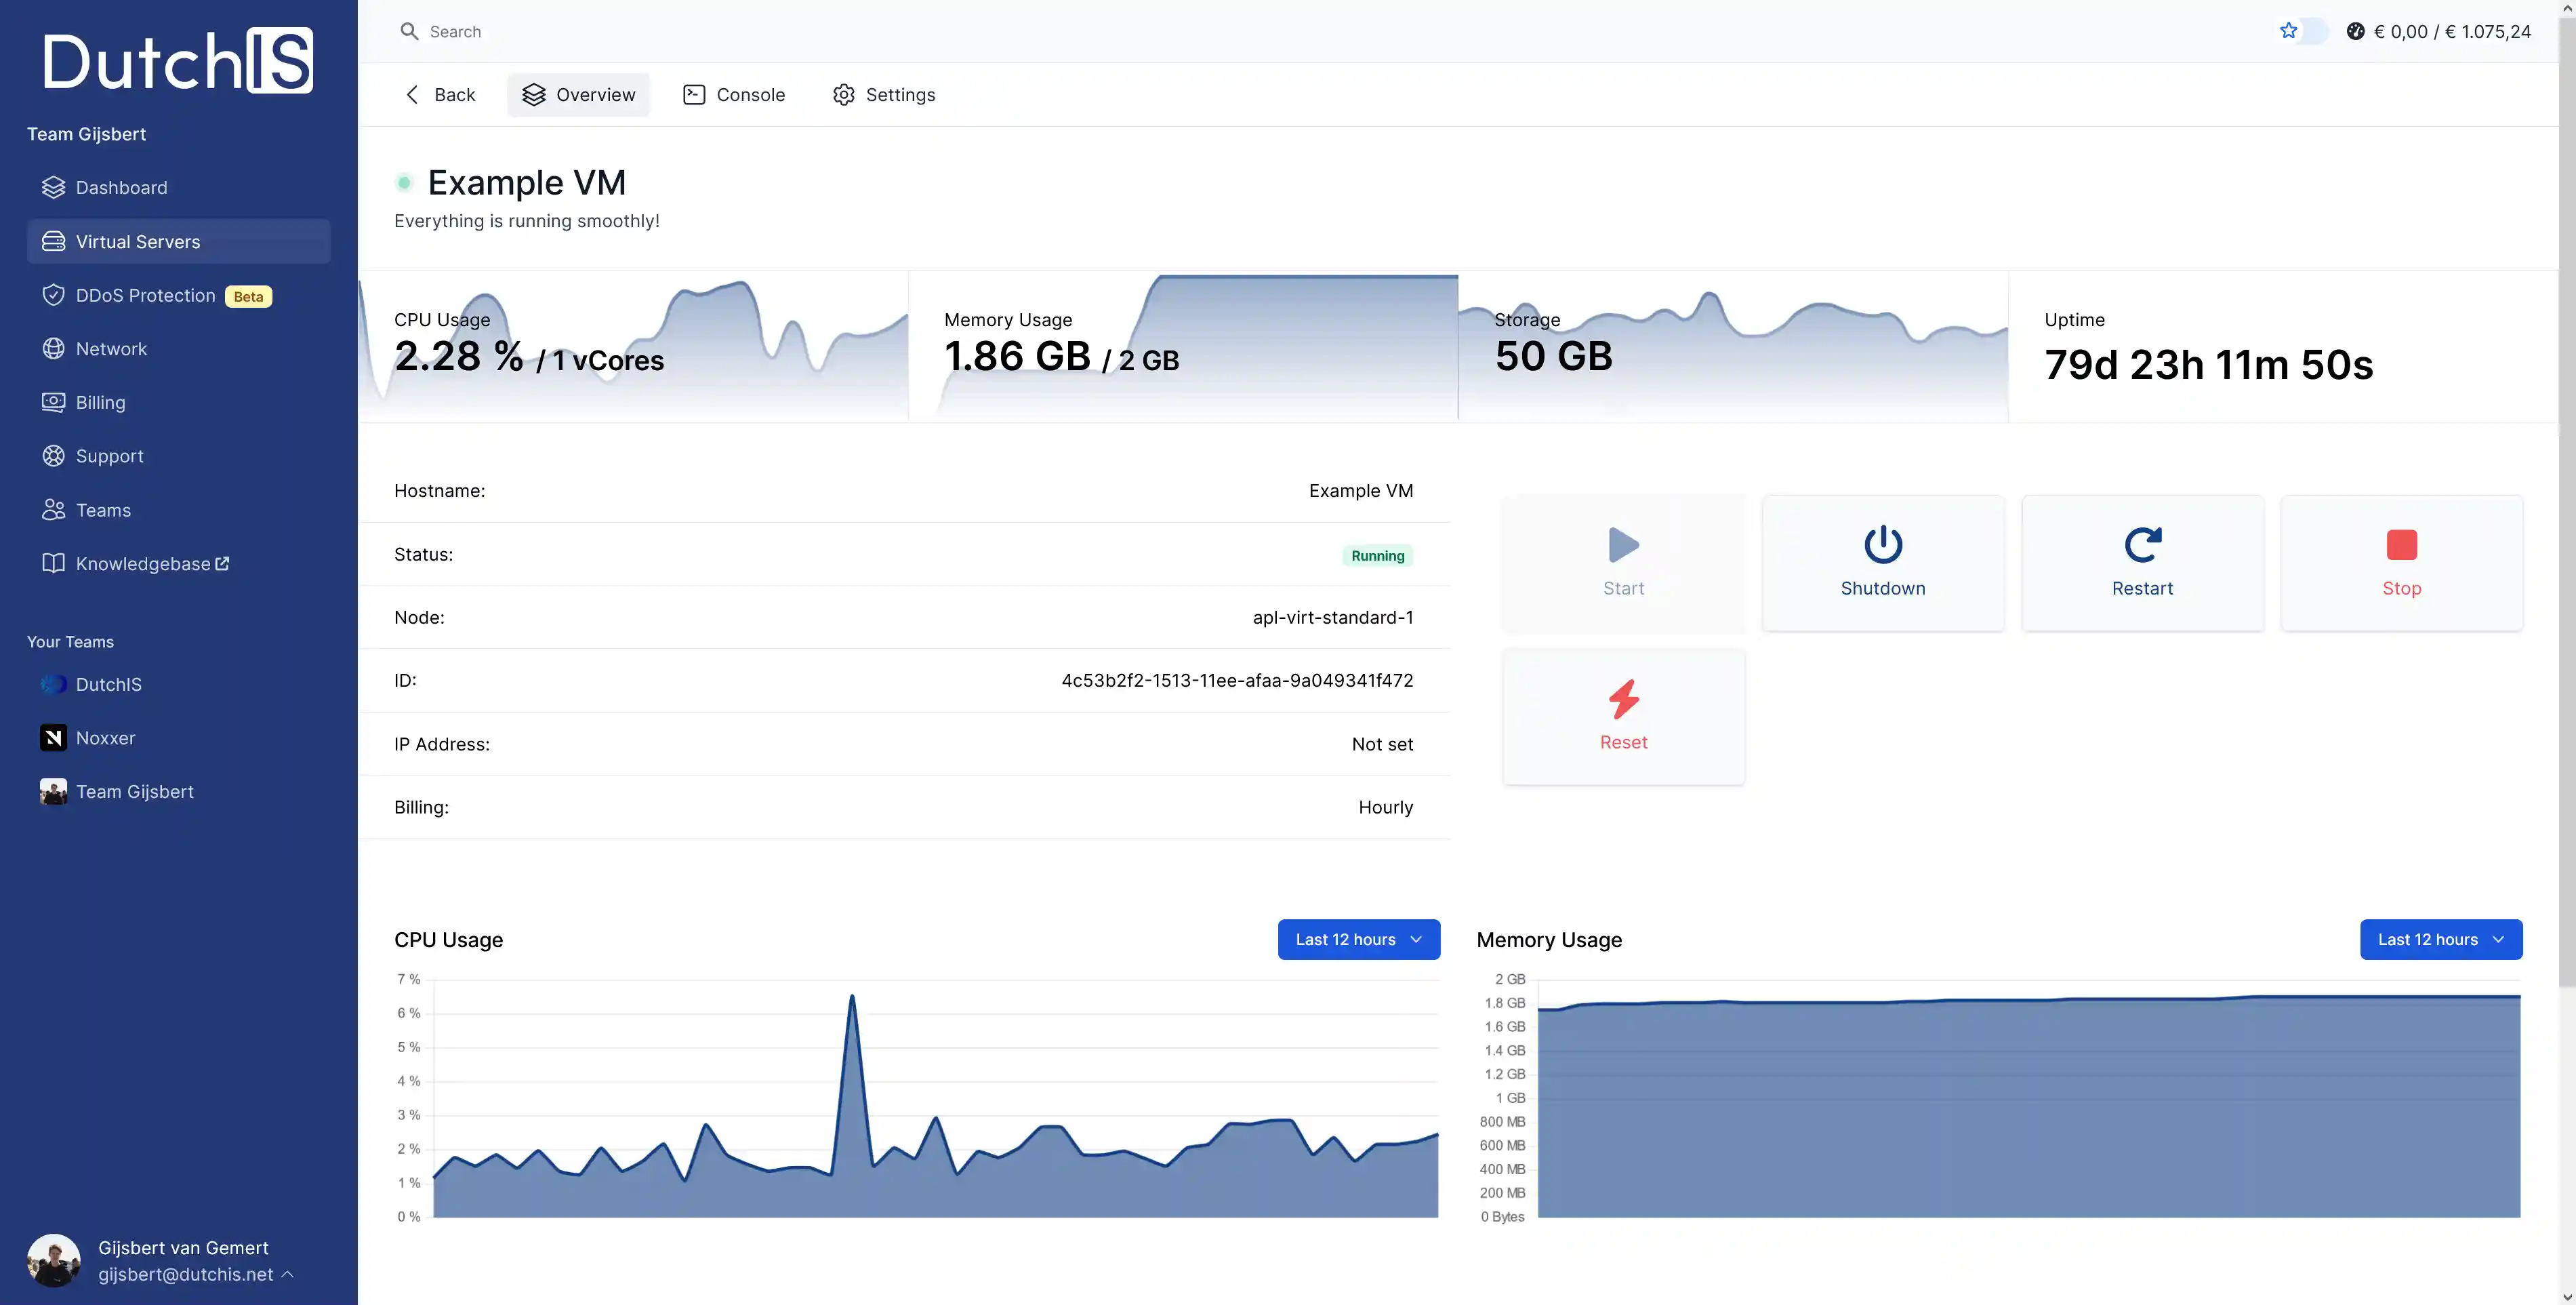This screenshot has height=1305, width=2576.
Task: Click the Billing banknote icon
Action: tap(53, 402)
